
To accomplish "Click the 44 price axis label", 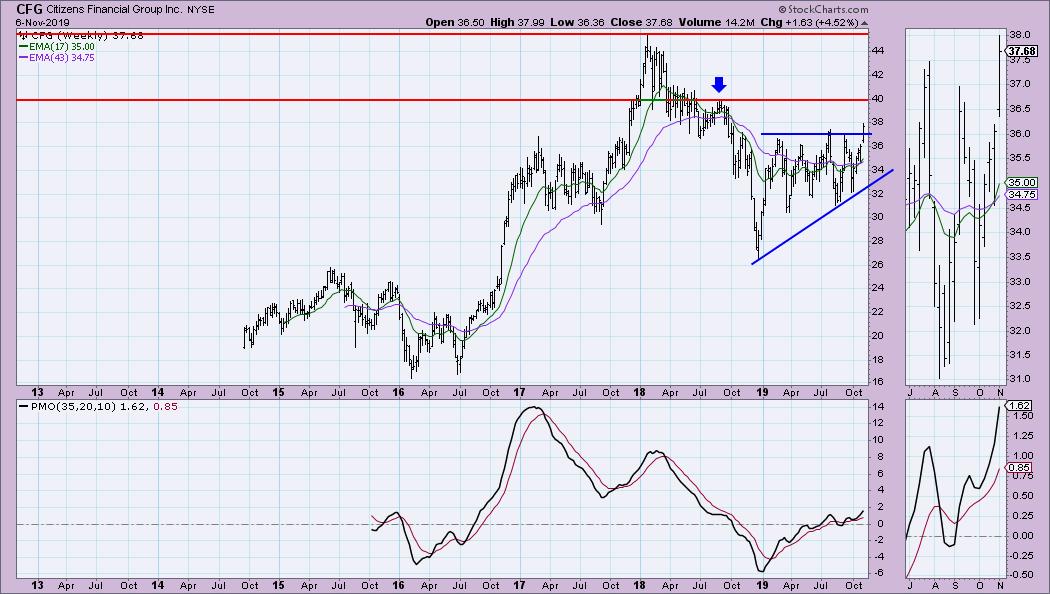I will (877, 51).
